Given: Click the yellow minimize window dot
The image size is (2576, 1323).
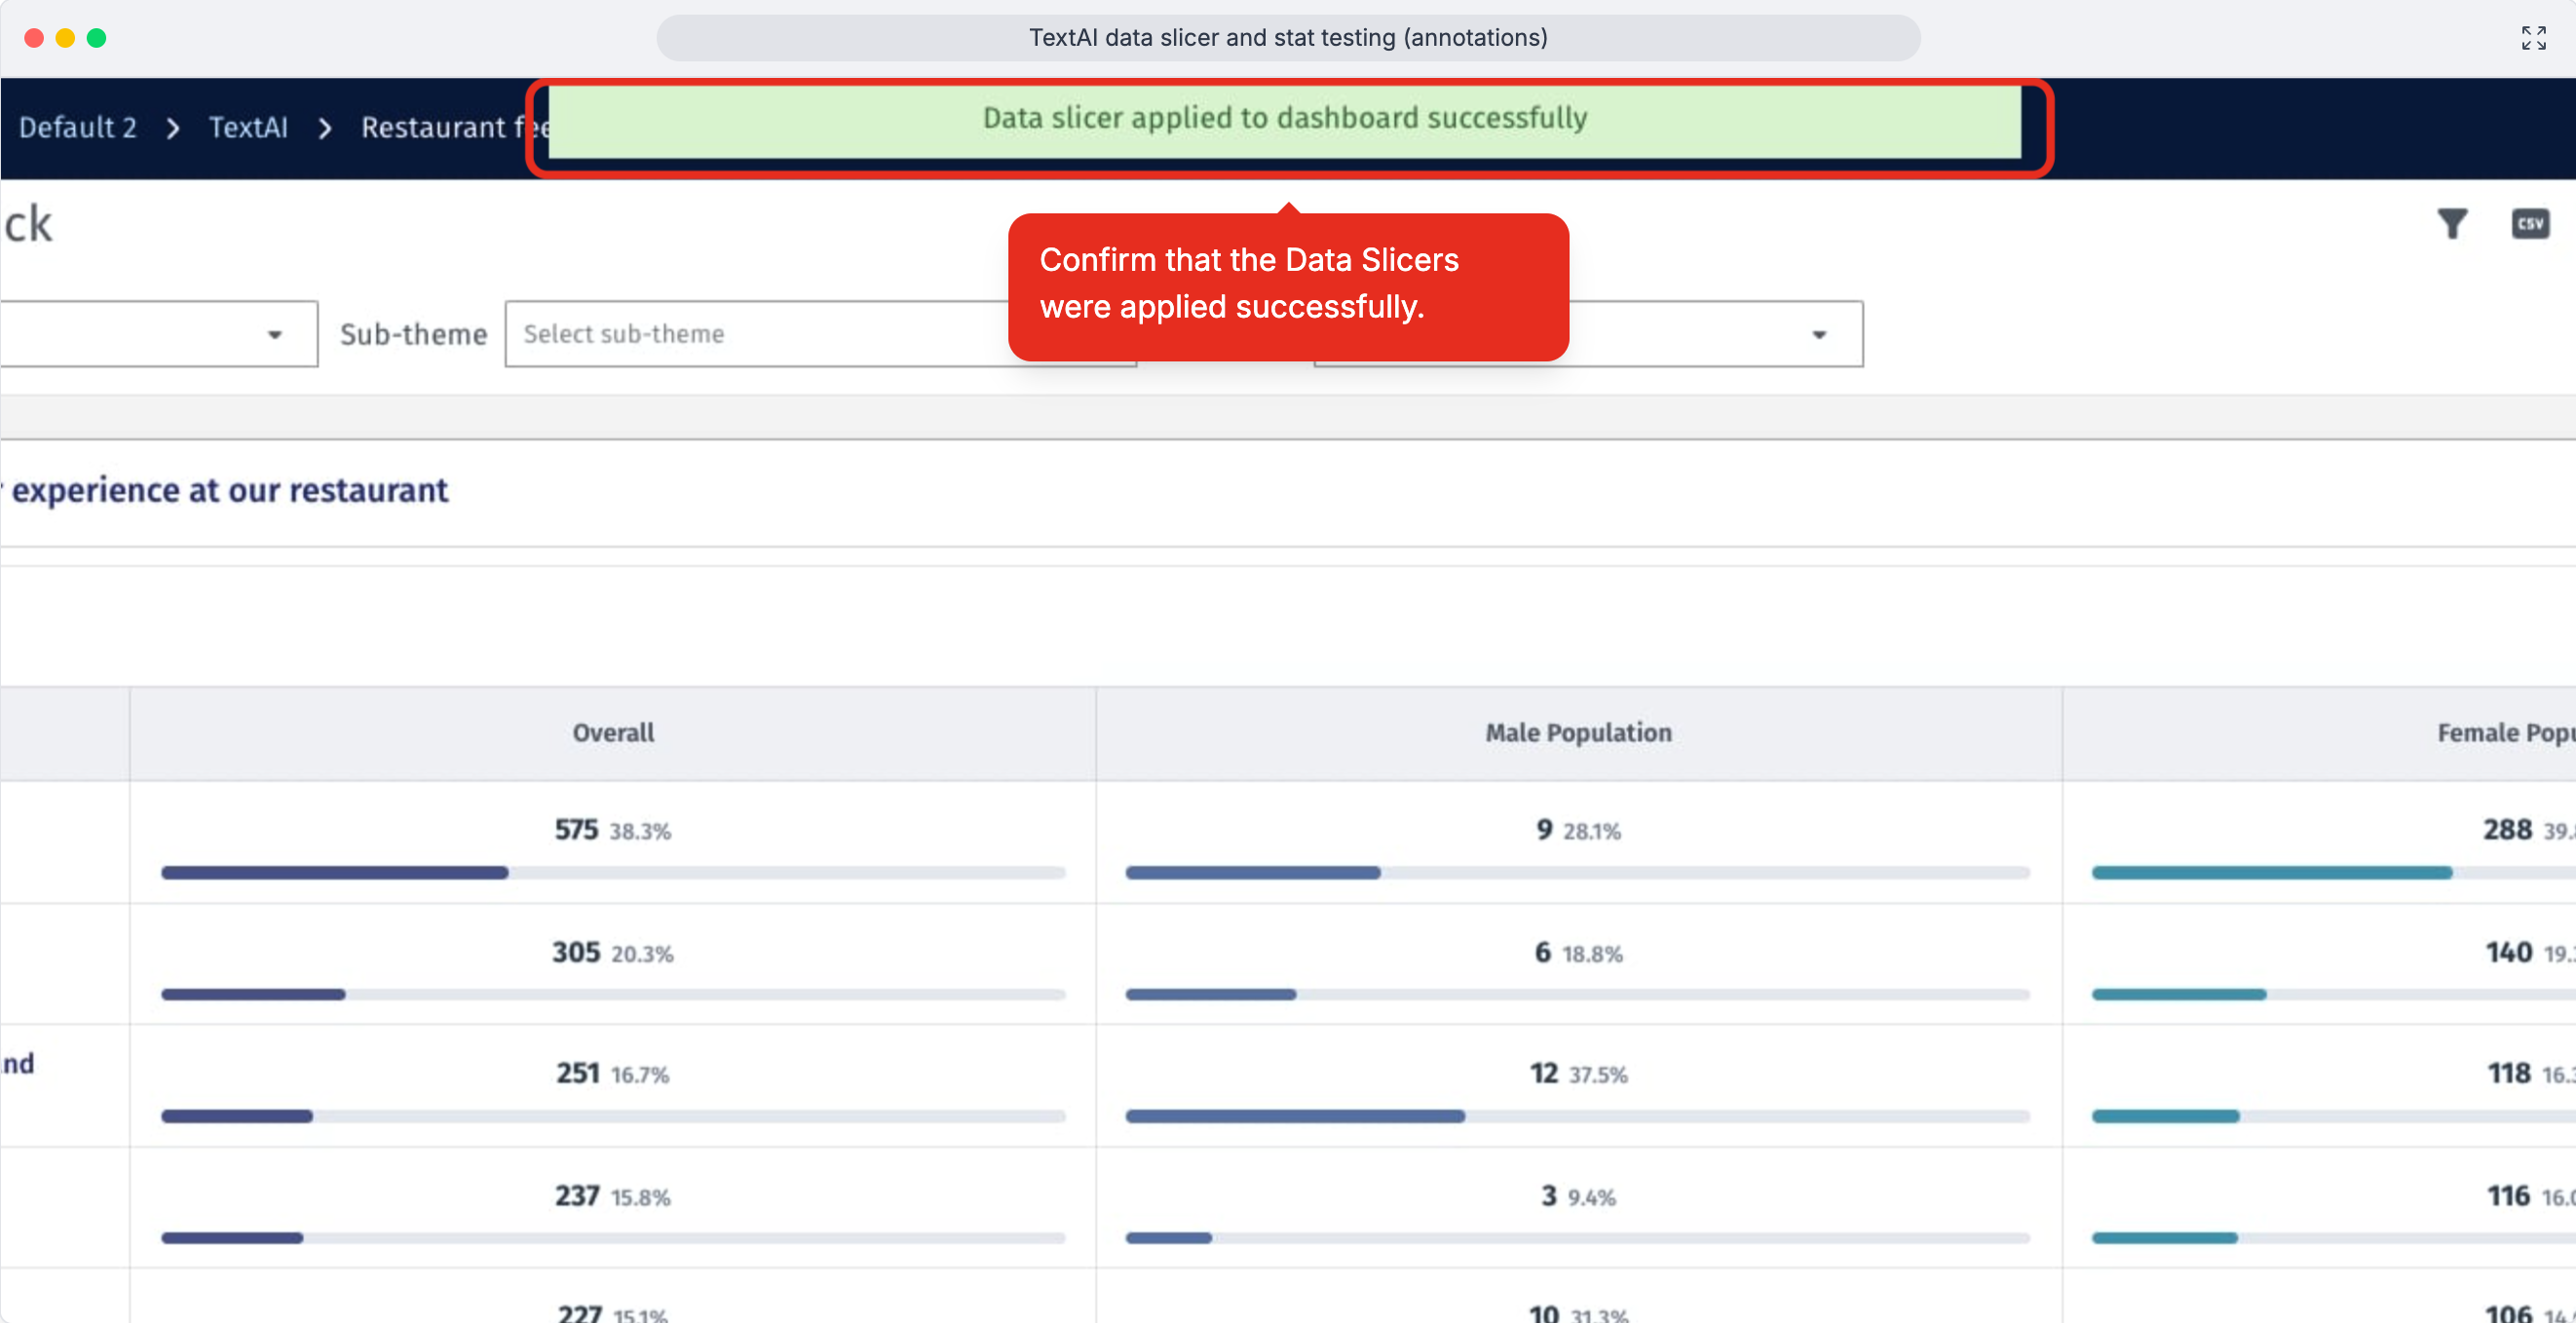Looking at the screenshot, I should pyautogui.click(x=65, y=38).
